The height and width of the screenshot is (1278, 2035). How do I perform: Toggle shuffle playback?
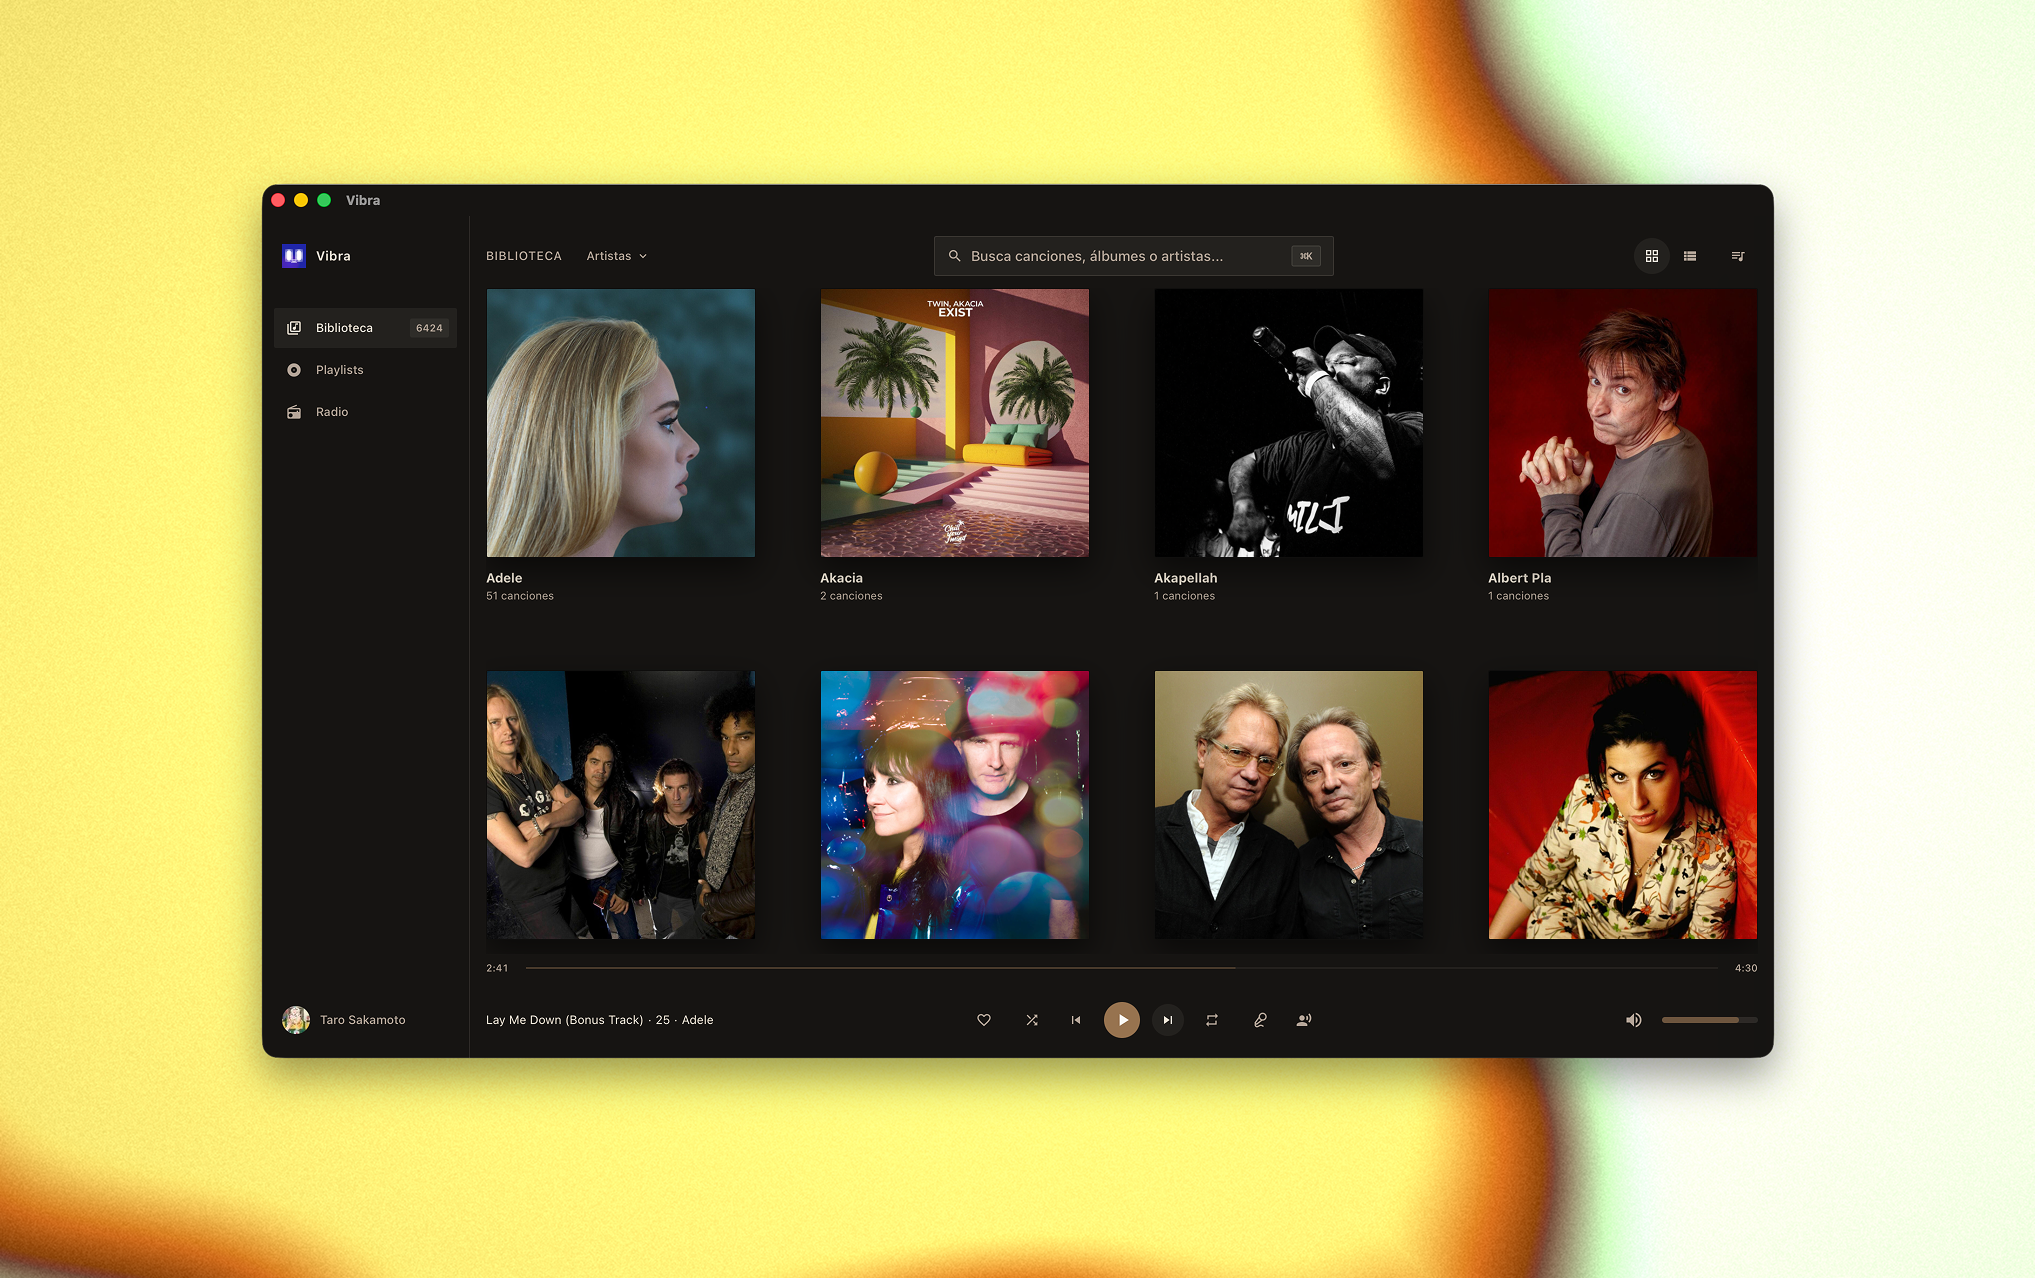click(x=1032, y=1020)
